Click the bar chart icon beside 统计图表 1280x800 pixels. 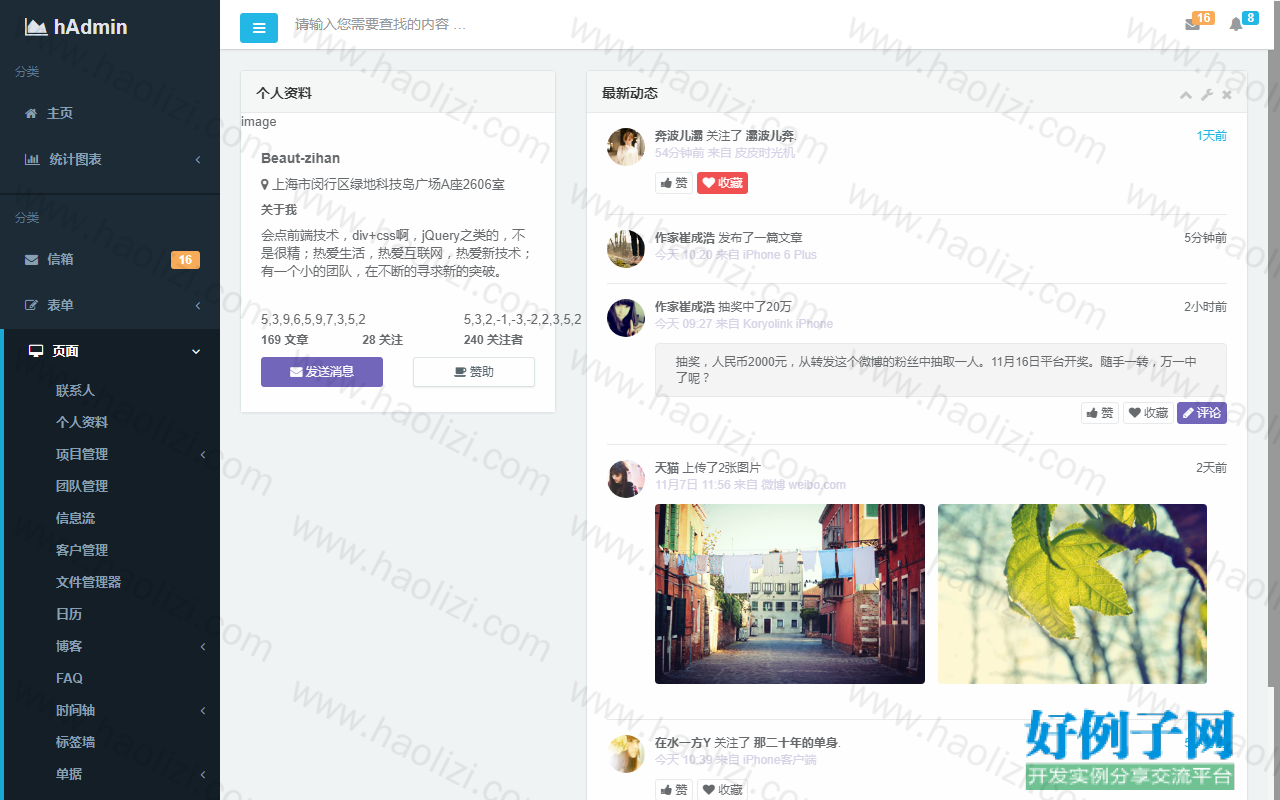click(x=32, y=160)
